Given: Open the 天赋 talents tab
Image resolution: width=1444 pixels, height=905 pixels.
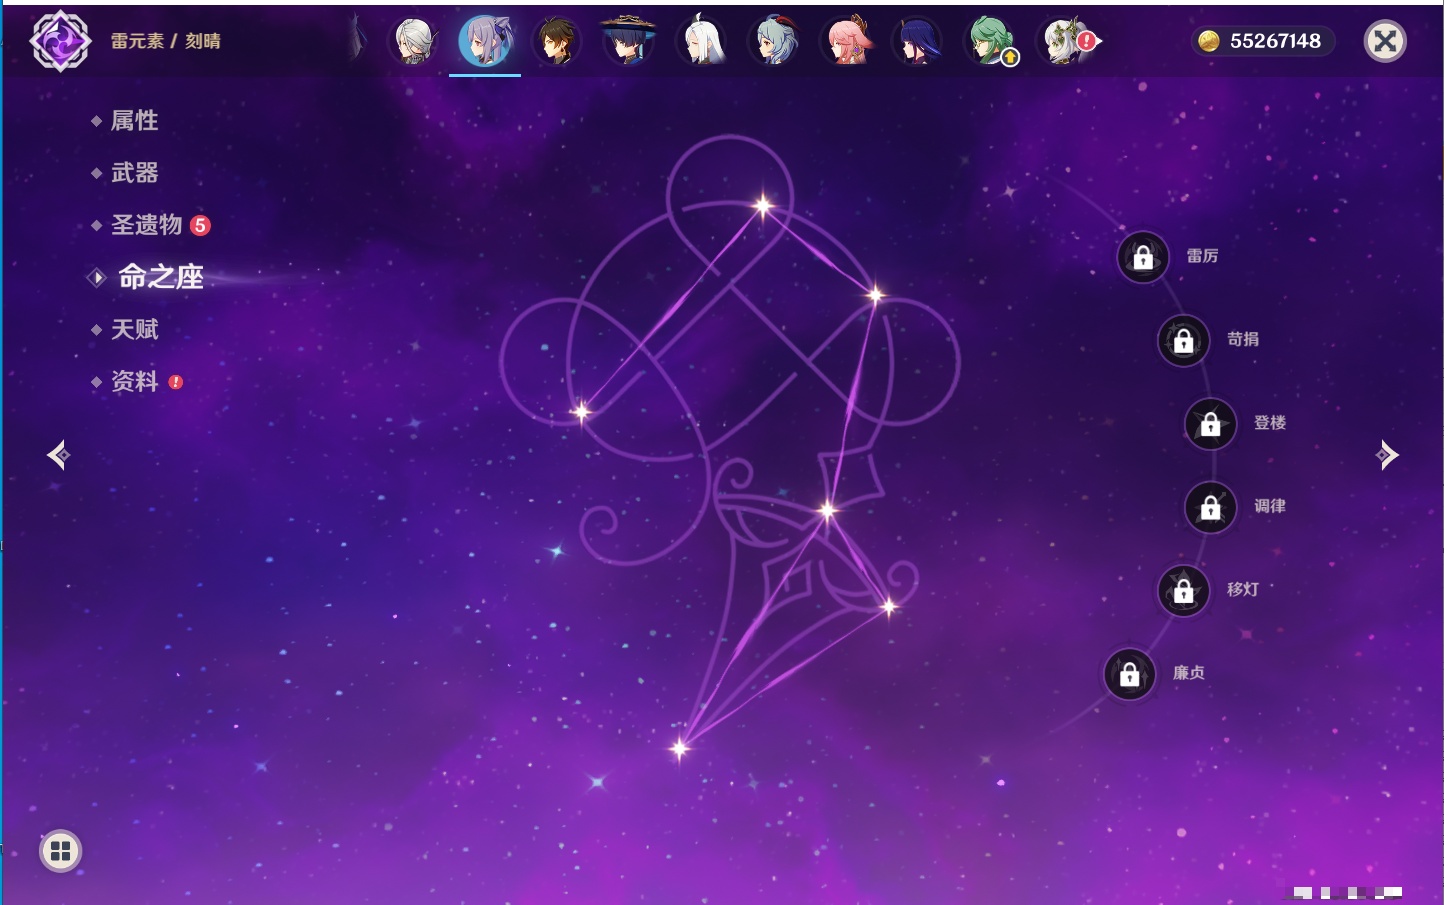Looking at the screenshot, I should [x=134, y=329].
